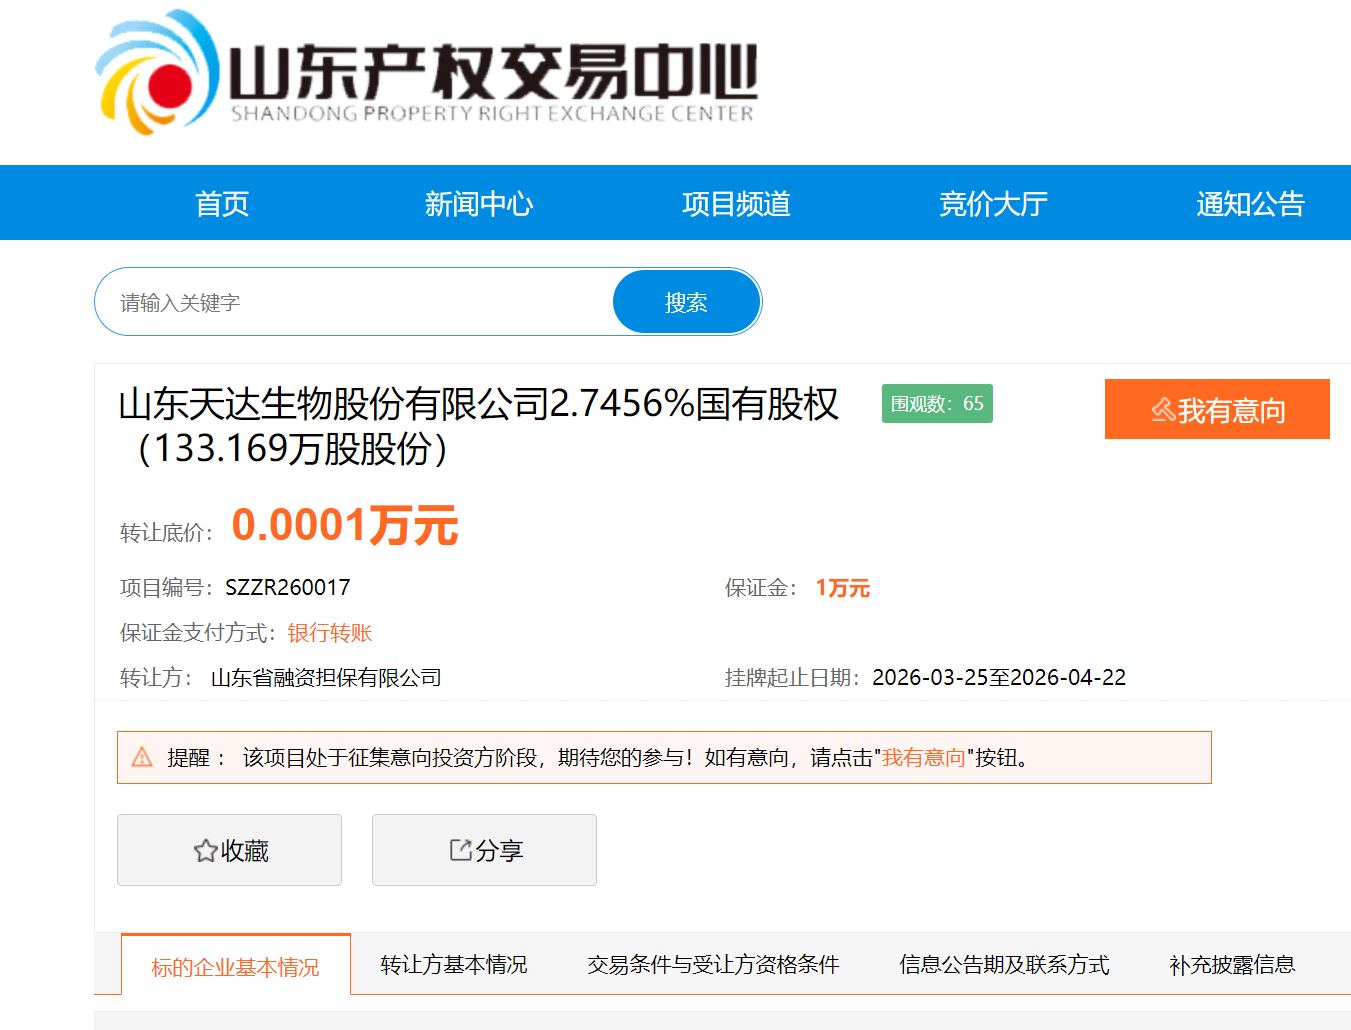
Task: Go to 新闻中心 in the nav bar
Action: (479, 204)
